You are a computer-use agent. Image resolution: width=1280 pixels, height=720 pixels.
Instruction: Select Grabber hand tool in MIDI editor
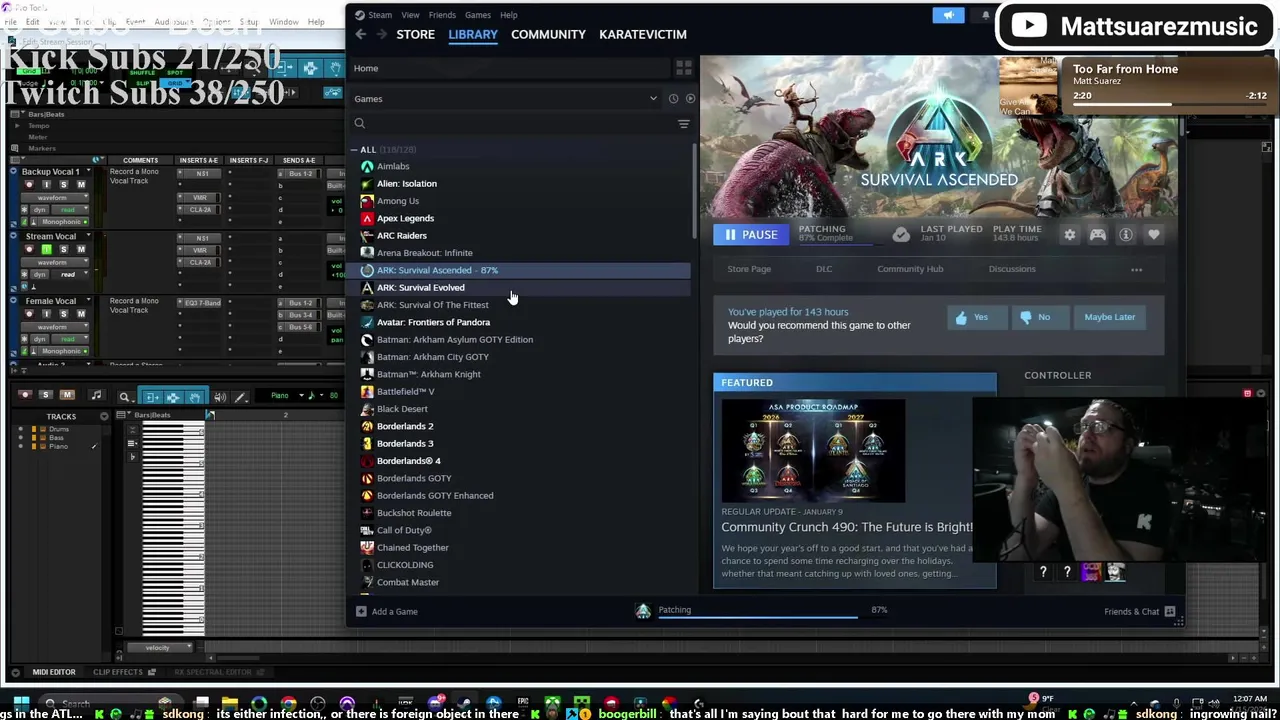point(194,397)
